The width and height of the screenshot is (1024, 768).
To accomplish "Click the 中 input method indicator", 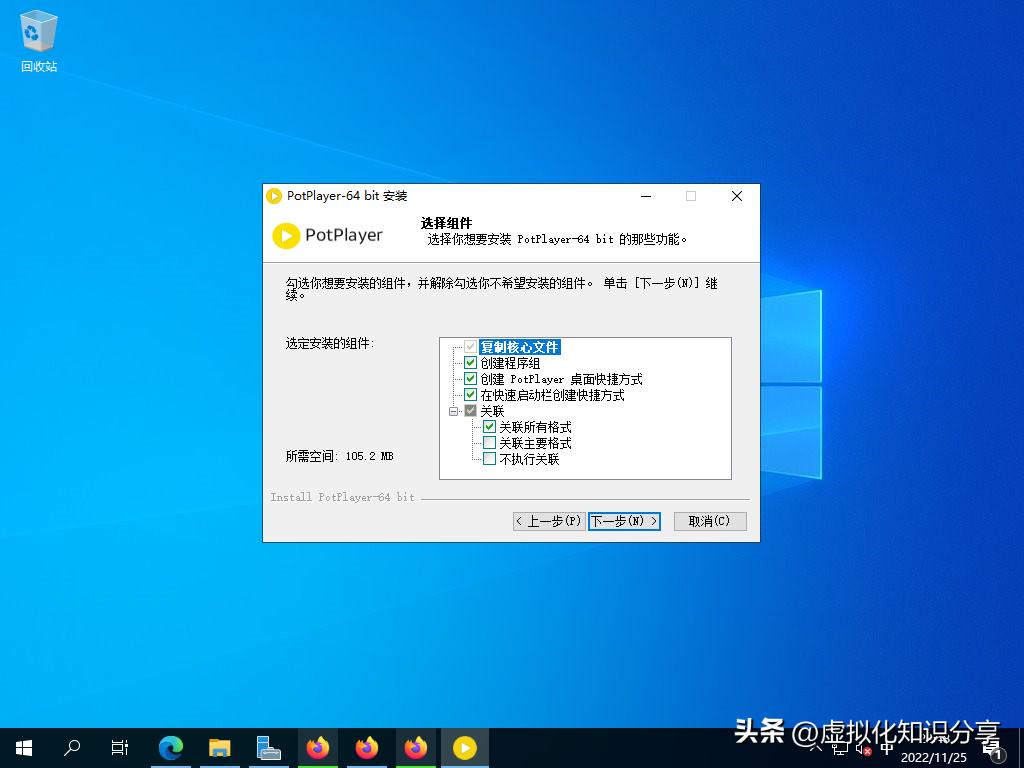I will click(888, 748).
